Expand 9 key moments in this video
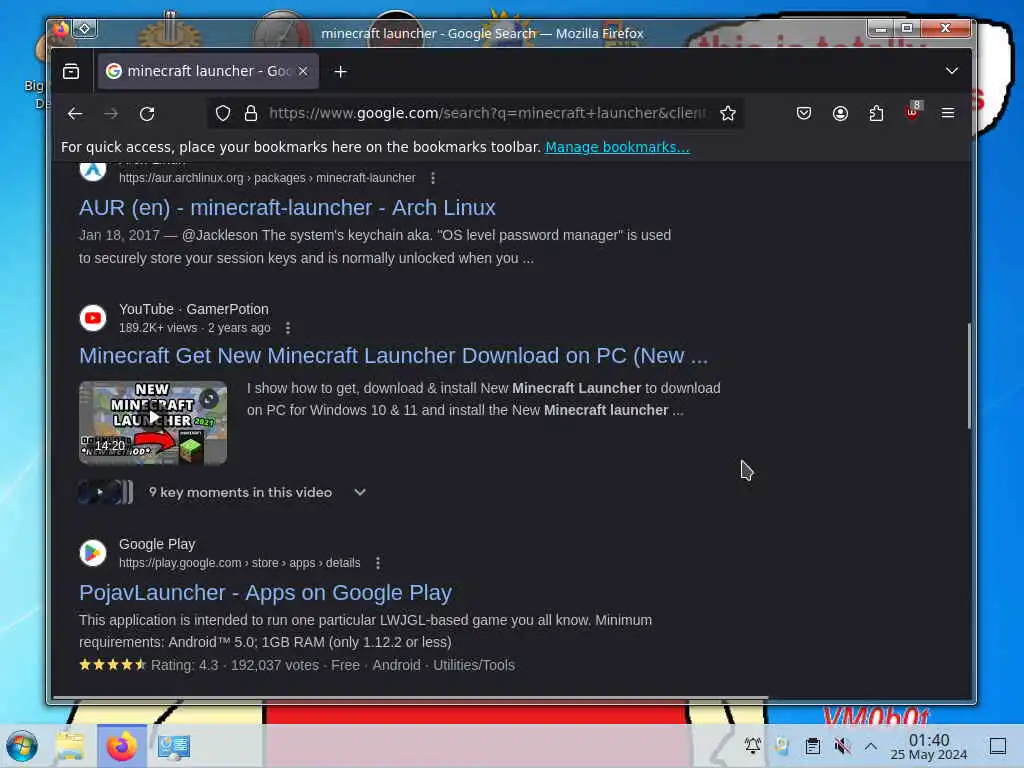The image size is (1024, 768). (360, 492)
